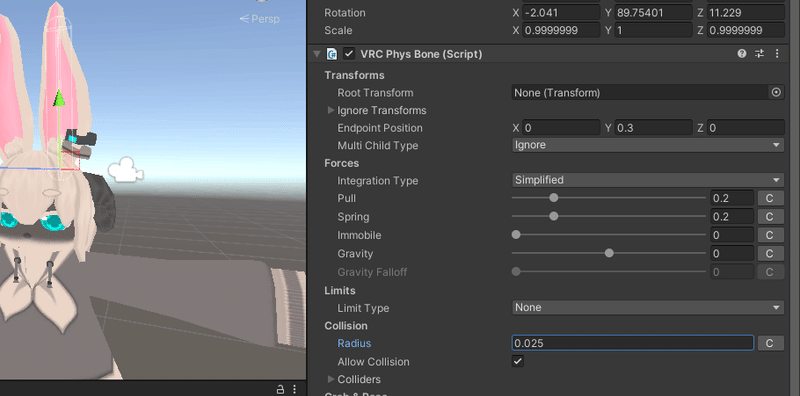Click the Endpoint Position label

[x=380, y=128]
